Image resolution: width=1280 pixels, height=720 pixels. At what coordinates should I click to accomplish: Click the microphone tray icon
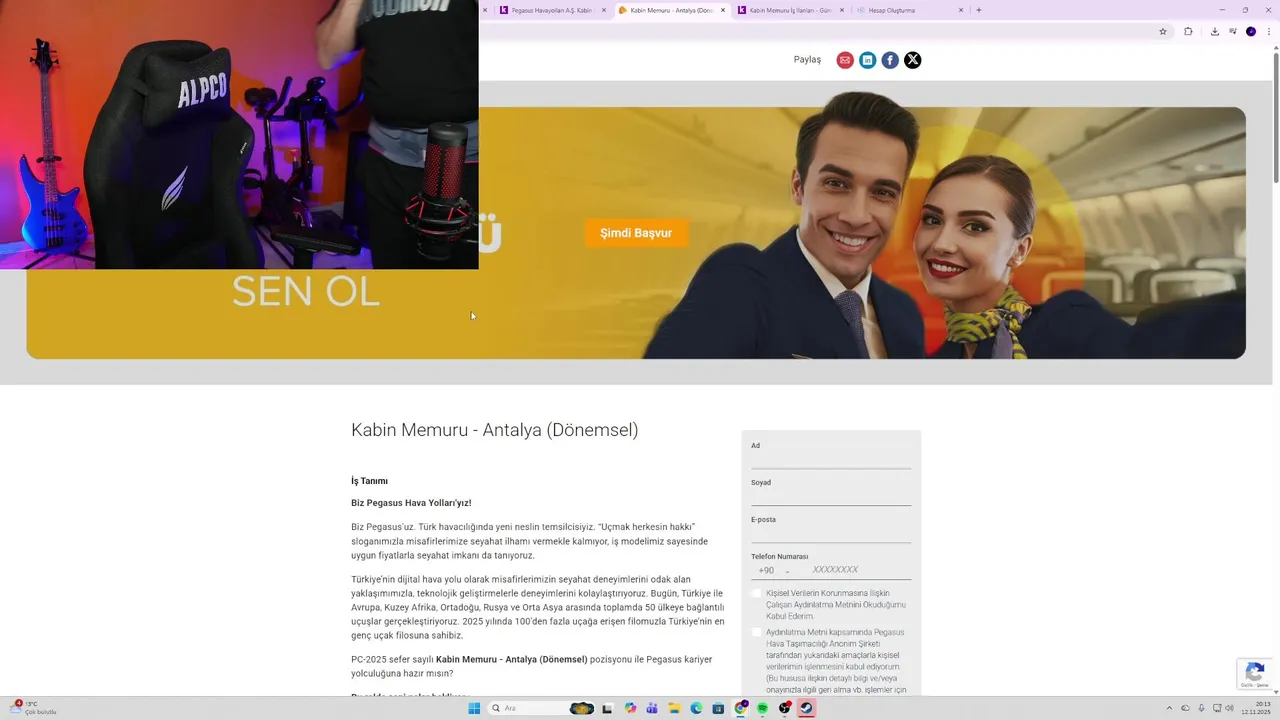[x=1201, y=708]
